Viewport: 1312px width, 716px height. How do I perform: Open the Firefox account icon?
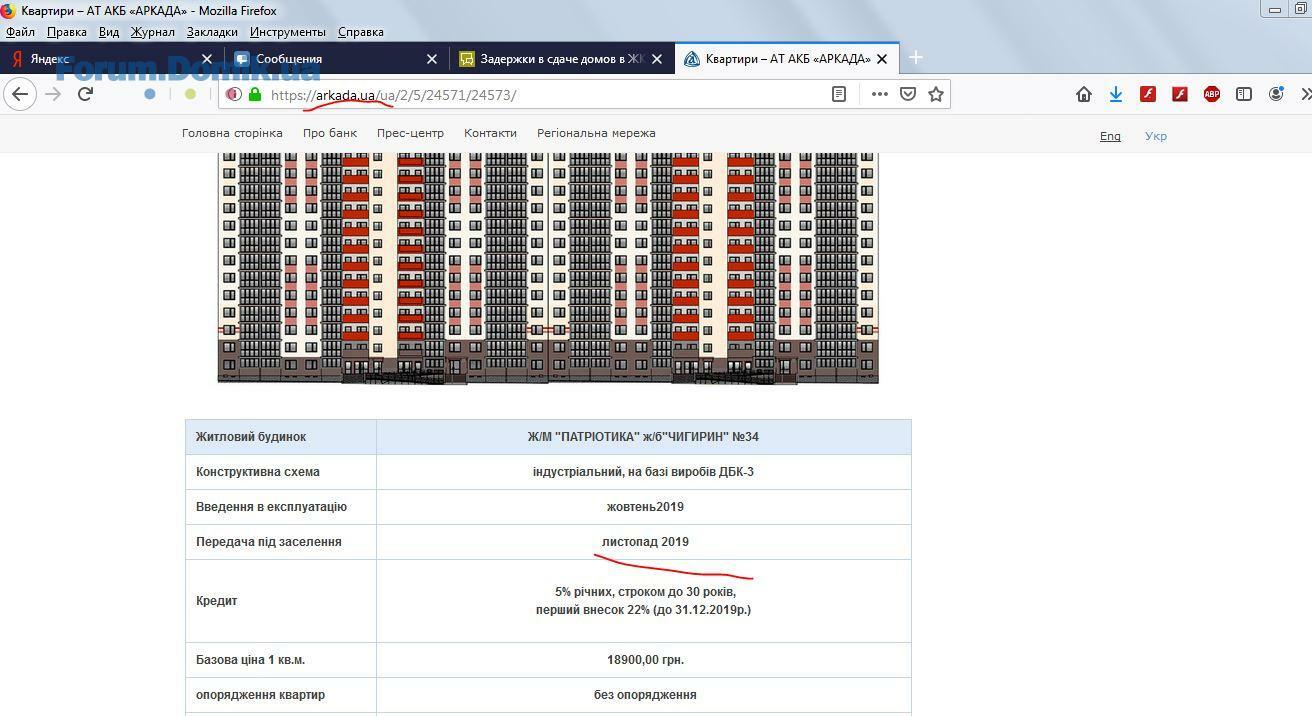click(1276, 94)
